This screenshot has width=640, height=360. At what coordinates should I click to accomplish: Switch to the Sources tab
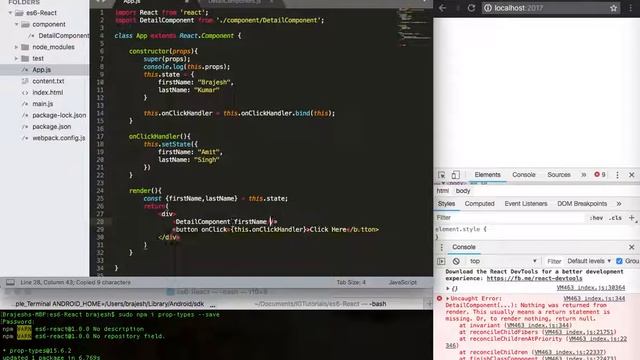[559, 175]
